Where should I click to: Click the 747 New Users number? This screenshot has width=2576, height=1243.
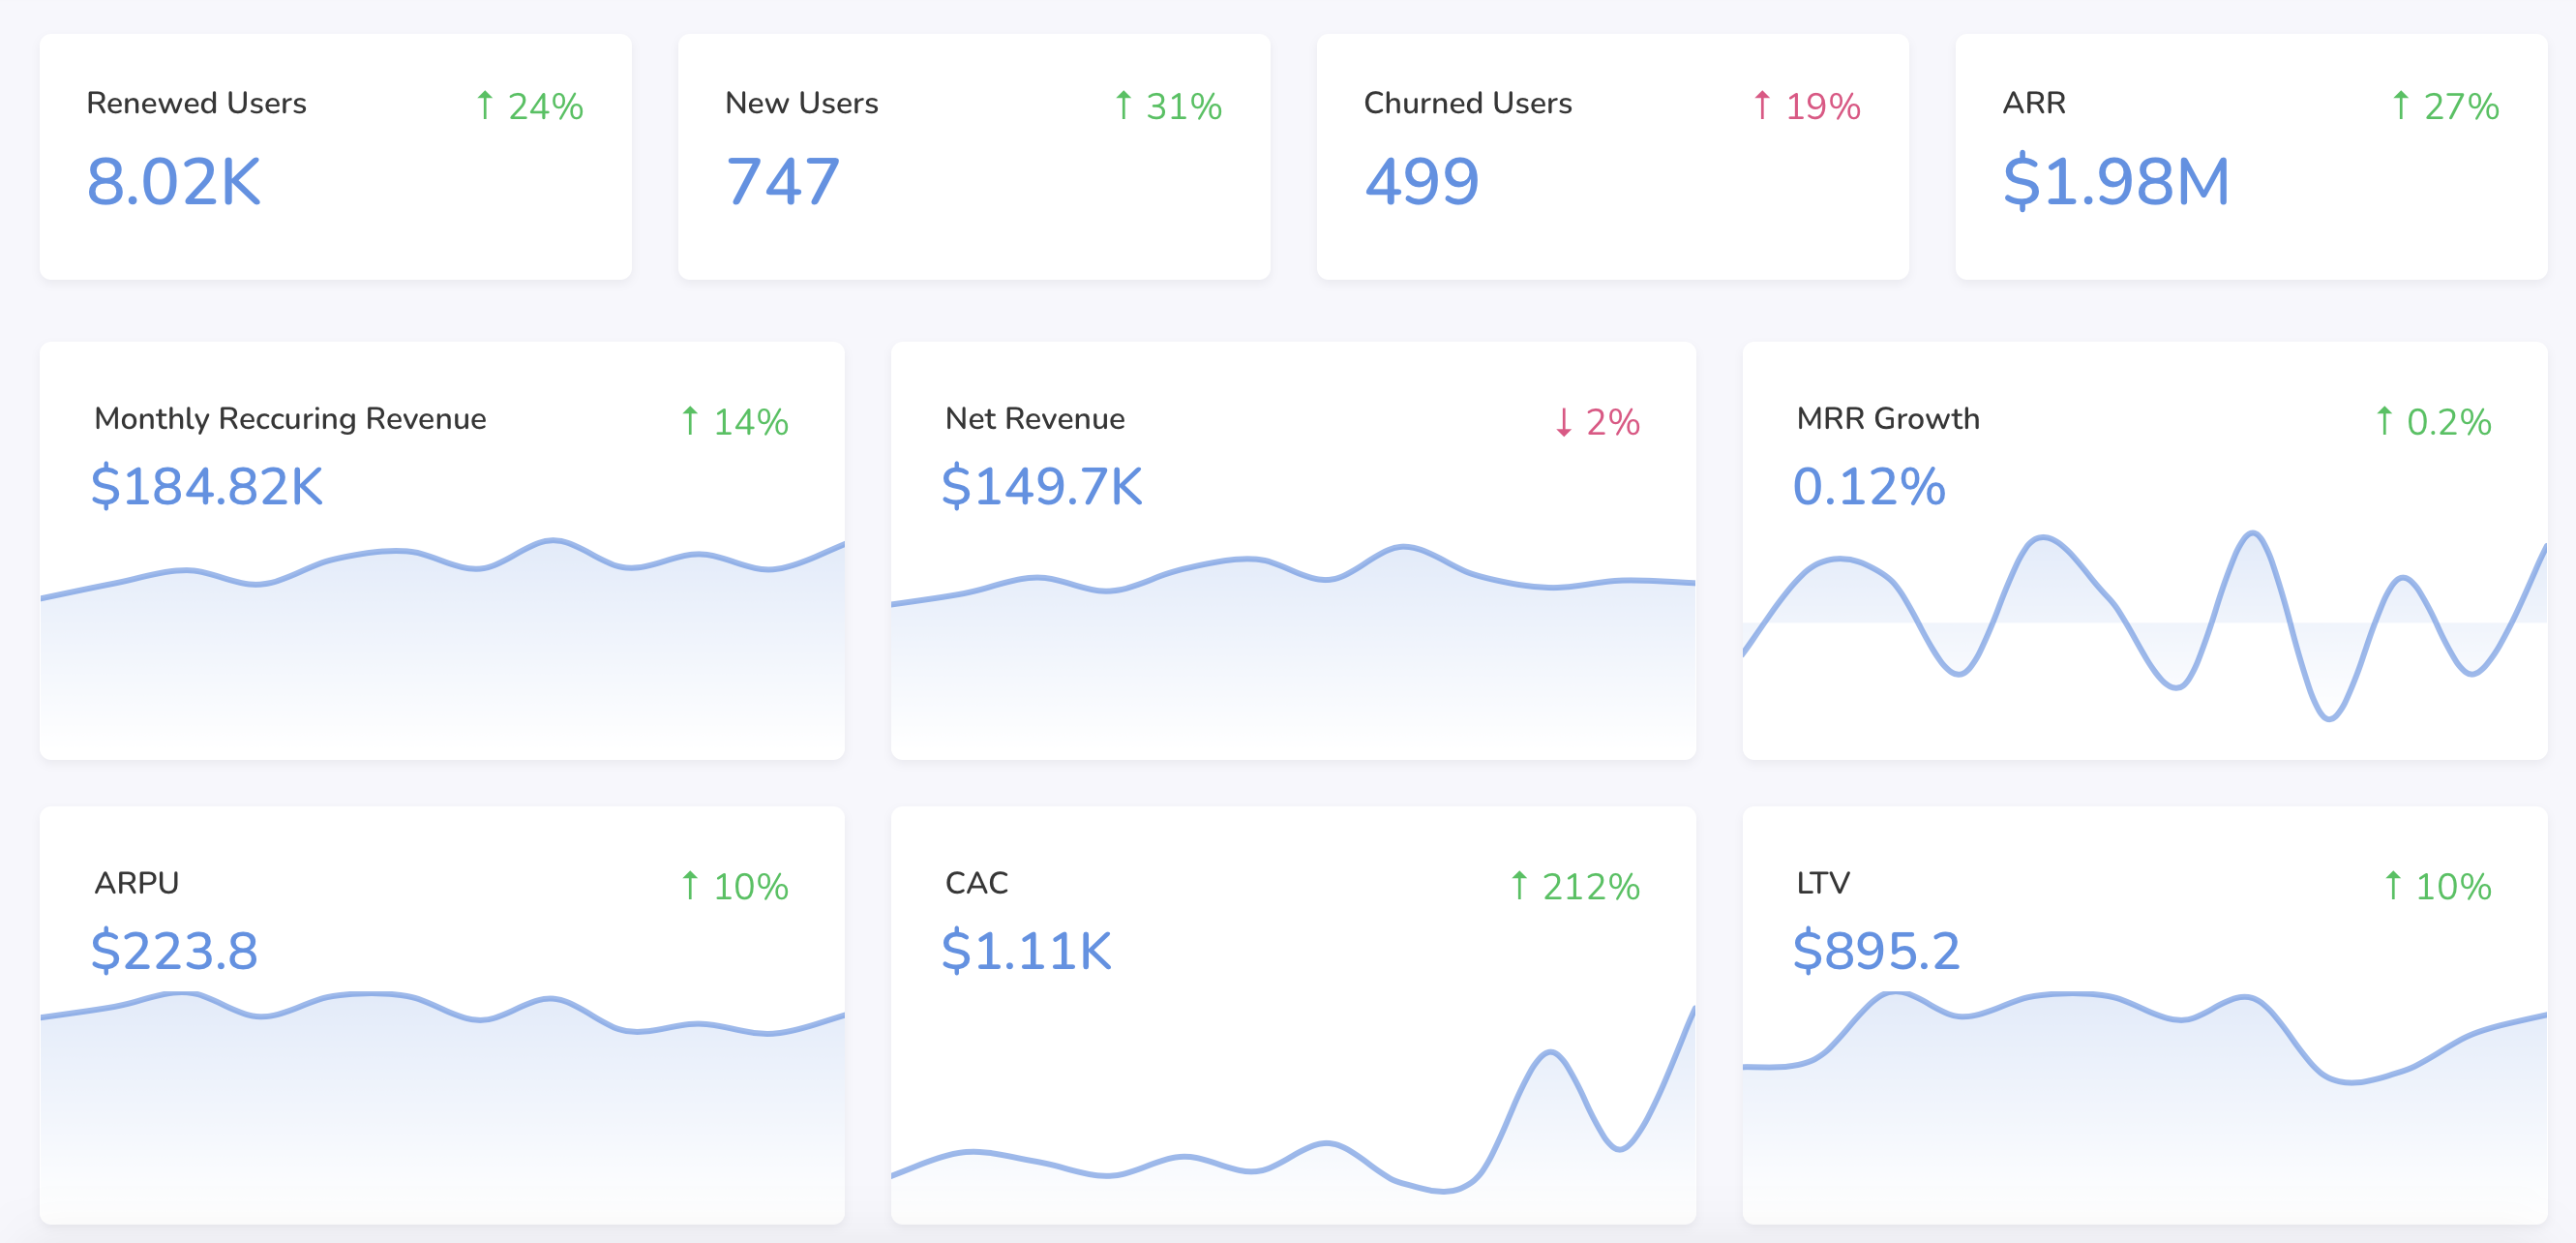tap(782, 182)
